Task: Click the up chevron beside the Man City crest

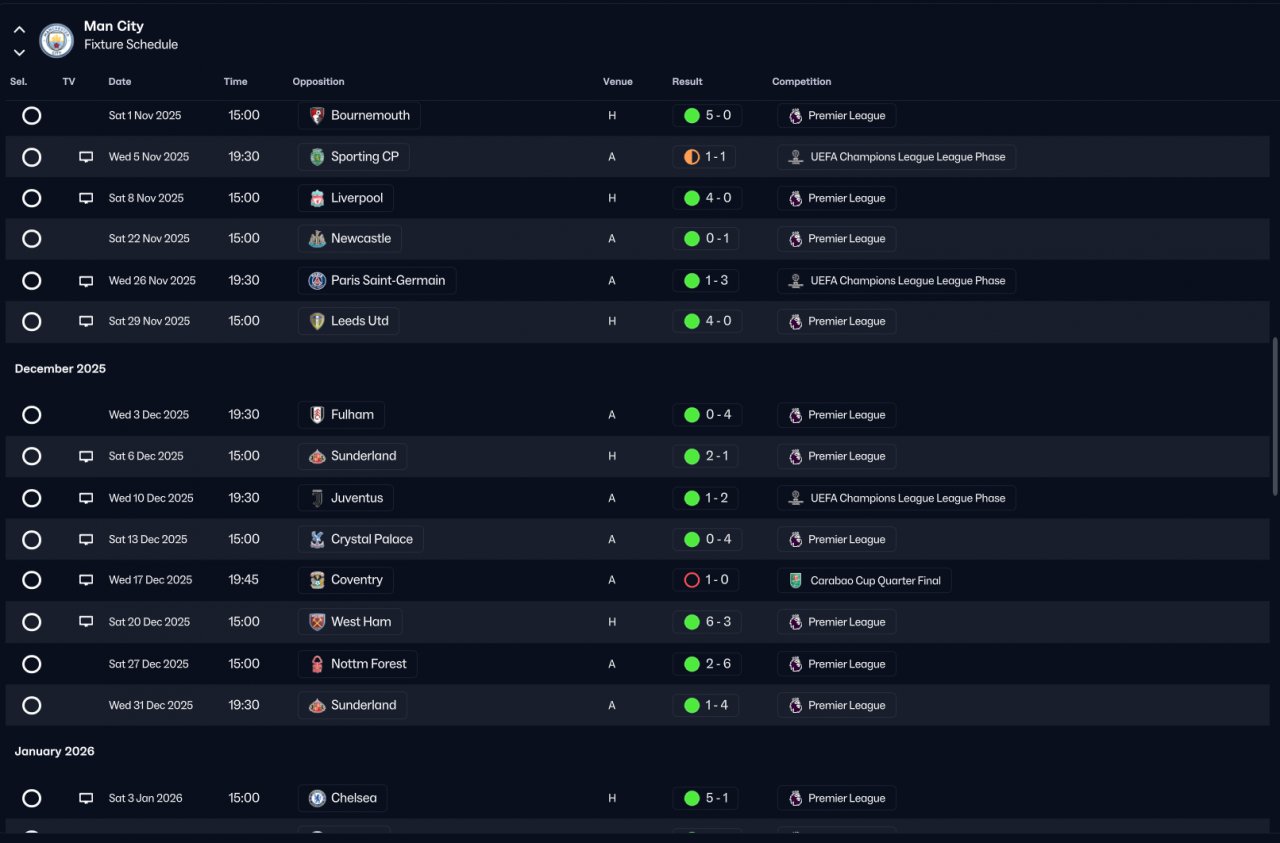Action: point(19,30)
